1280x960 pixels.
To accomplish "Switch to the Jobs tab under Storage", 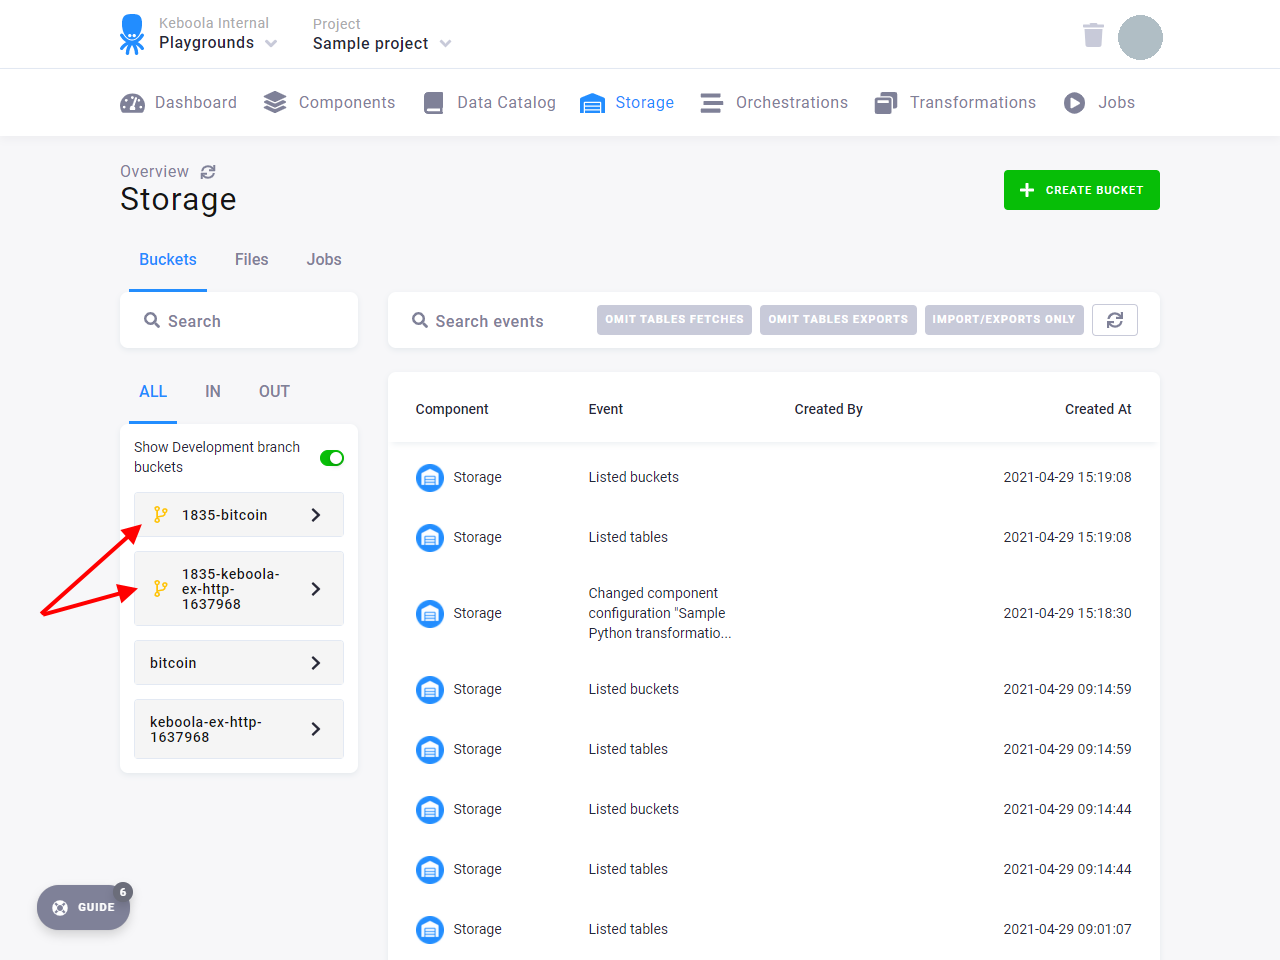I will 324,260.
